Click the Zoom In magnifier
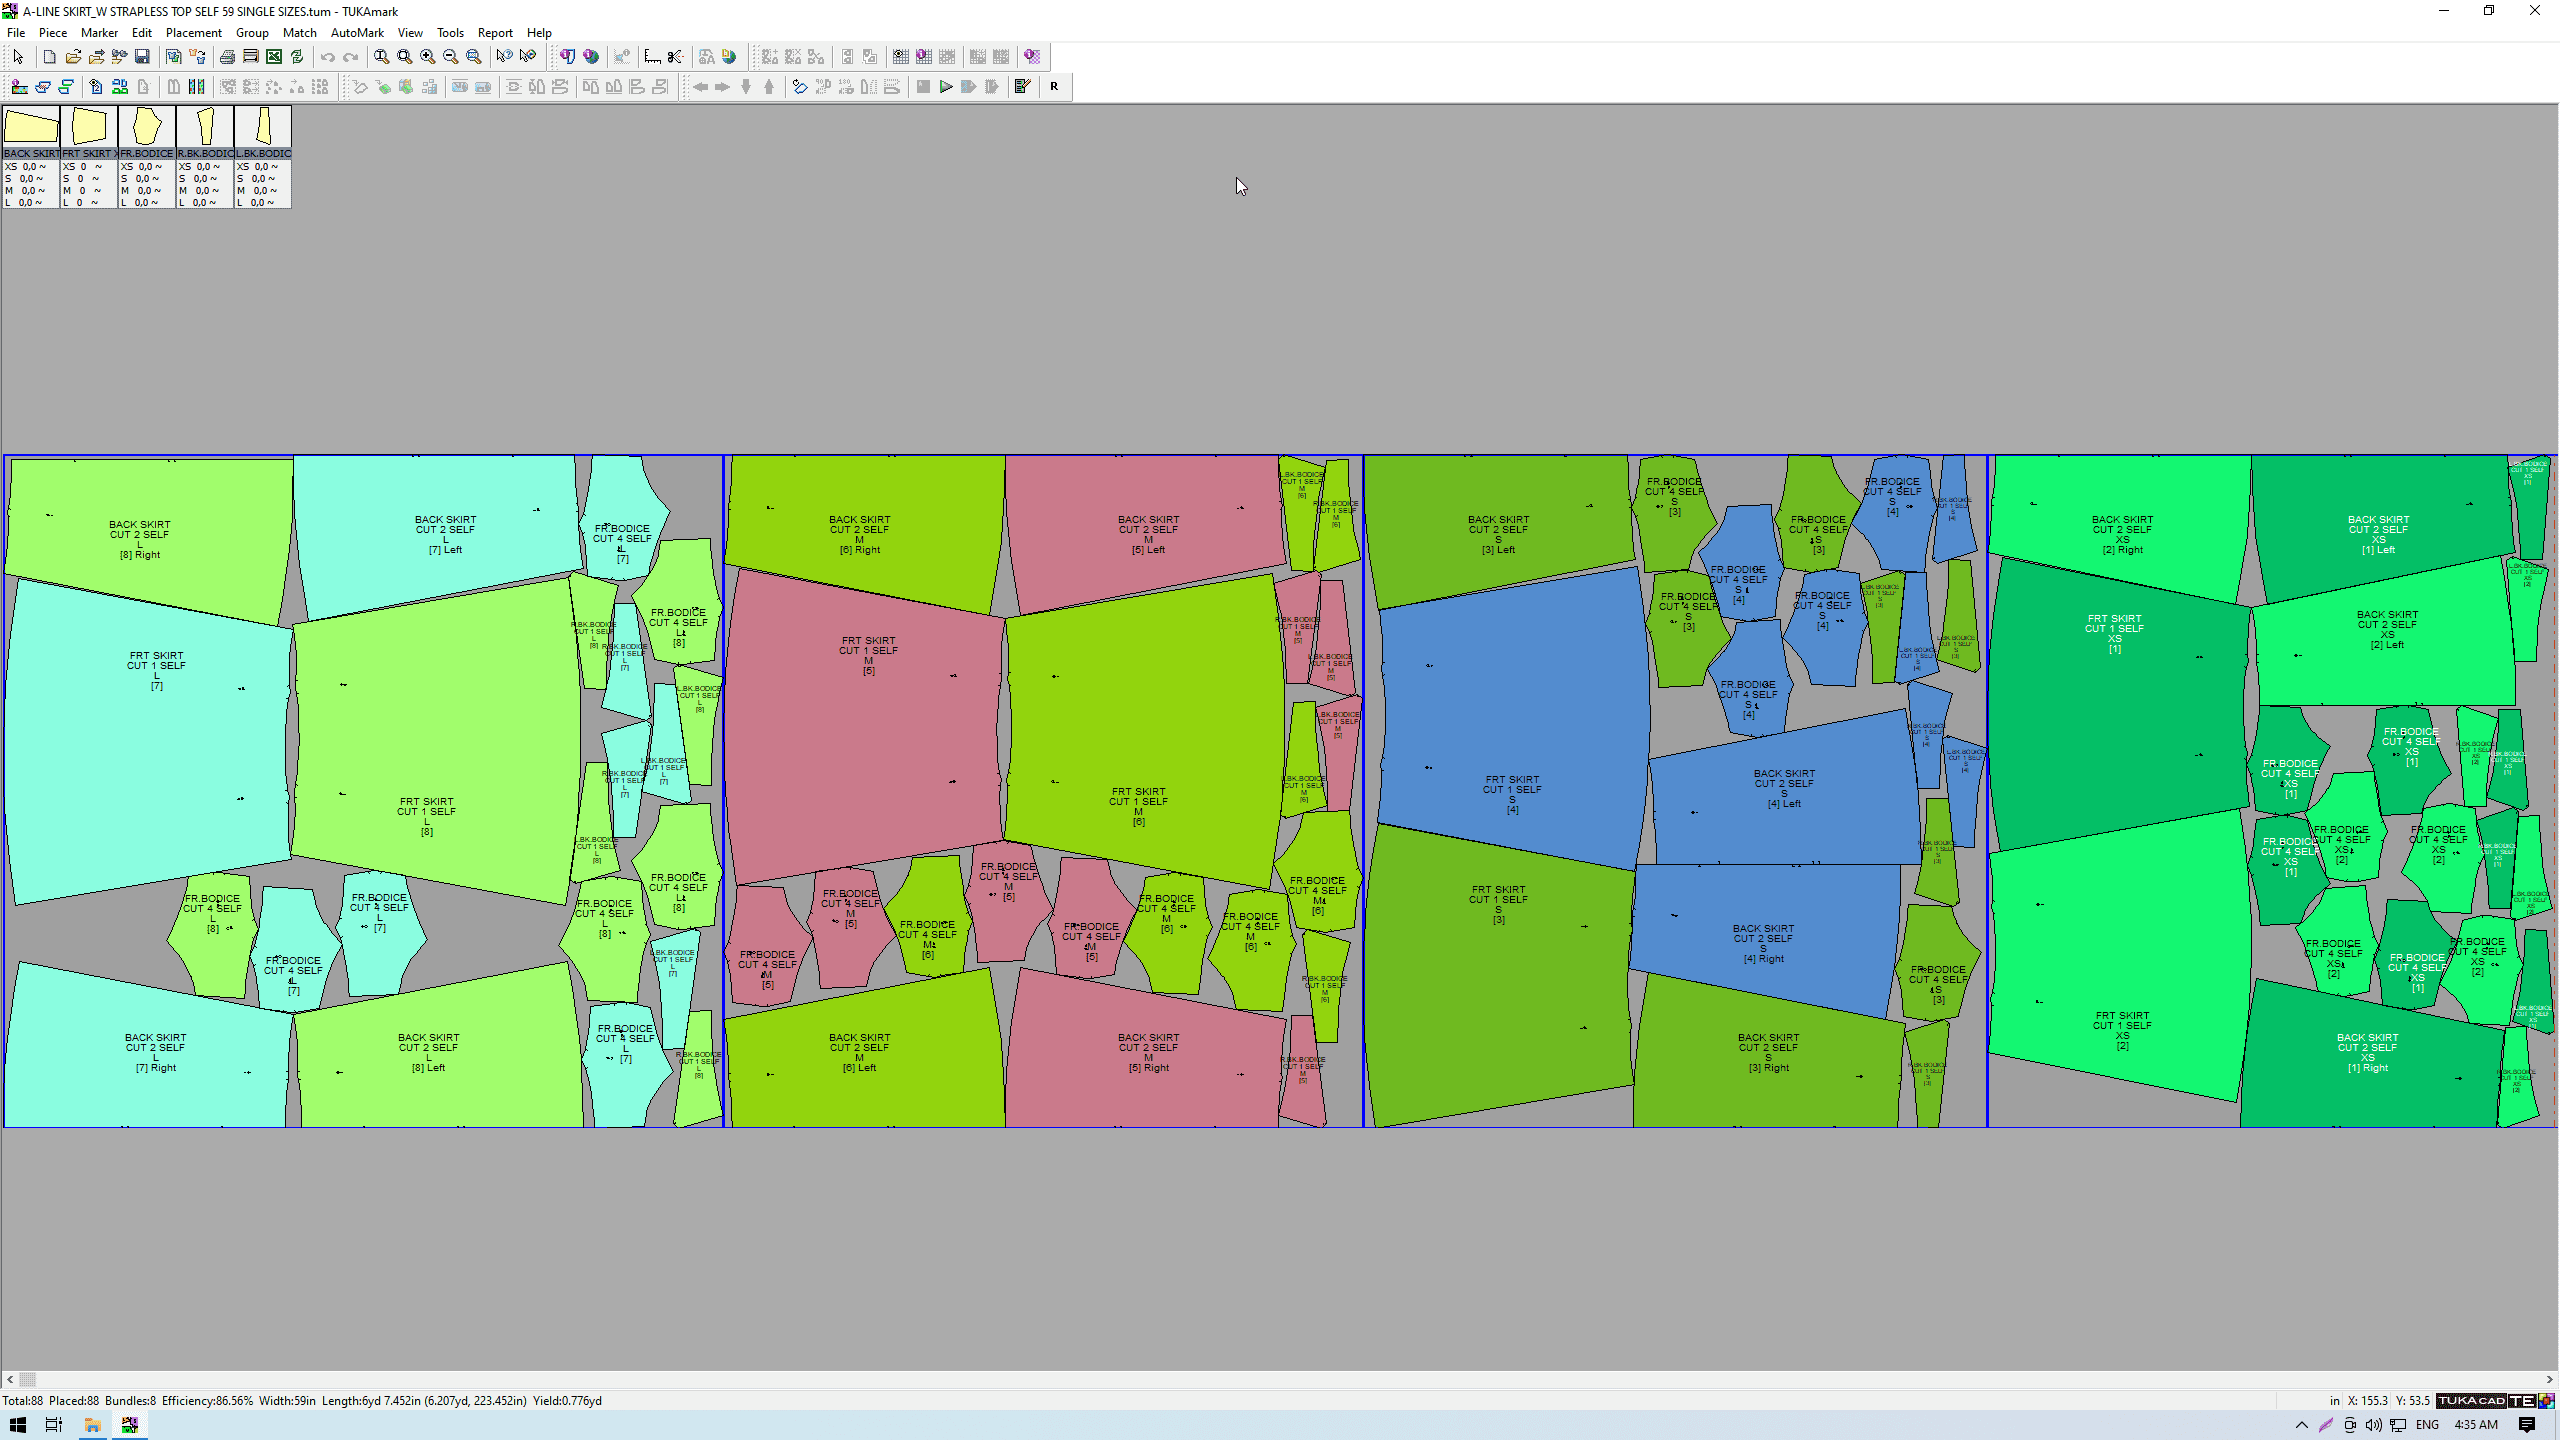 [x=428, y=57]
